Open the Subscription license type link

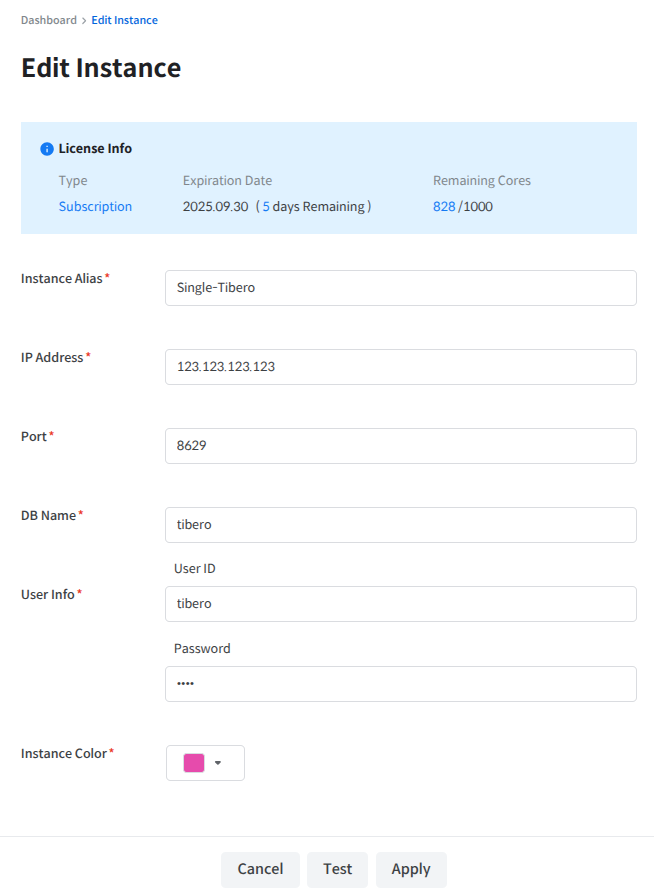tap(95, 207)
